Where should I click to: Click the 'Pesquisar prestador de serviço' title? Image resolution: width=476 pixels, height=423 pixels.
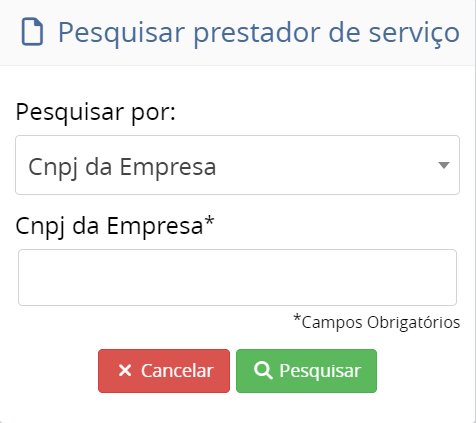[259, 33]
